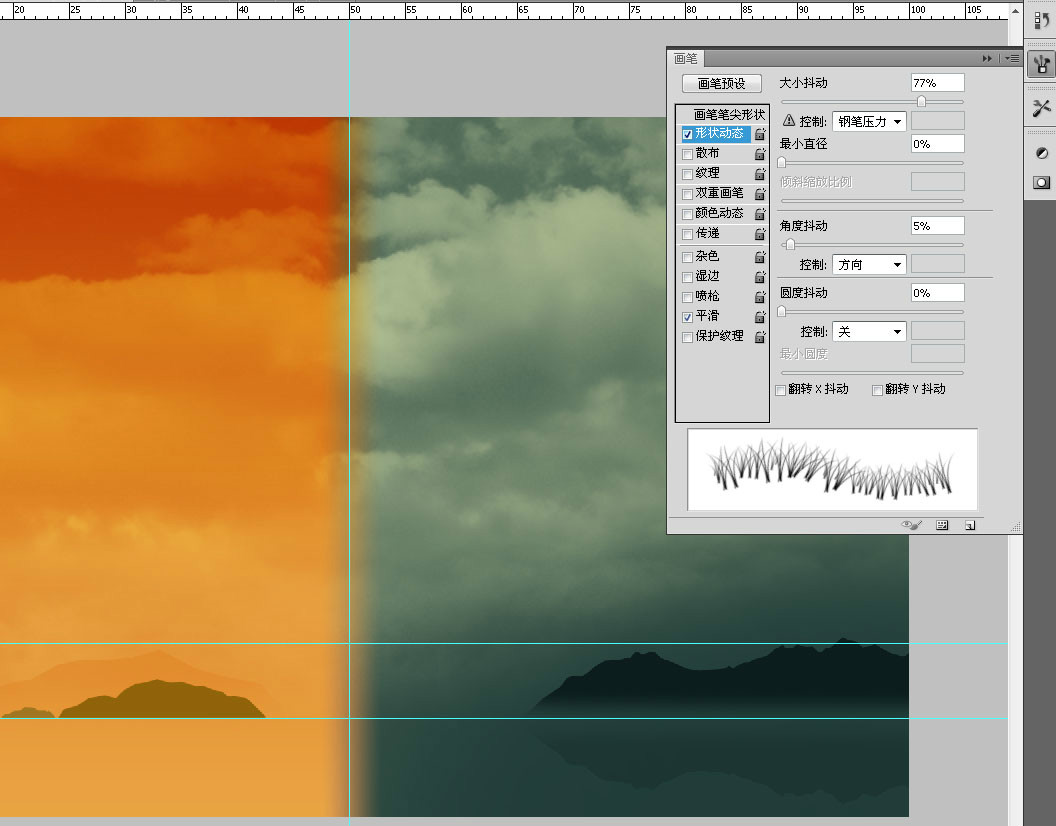The width and height of the screenshot is (1056, 826).
Task: Click the 角度抖动 slider handle
Action: pyautogui.click(x=791, y=244)
